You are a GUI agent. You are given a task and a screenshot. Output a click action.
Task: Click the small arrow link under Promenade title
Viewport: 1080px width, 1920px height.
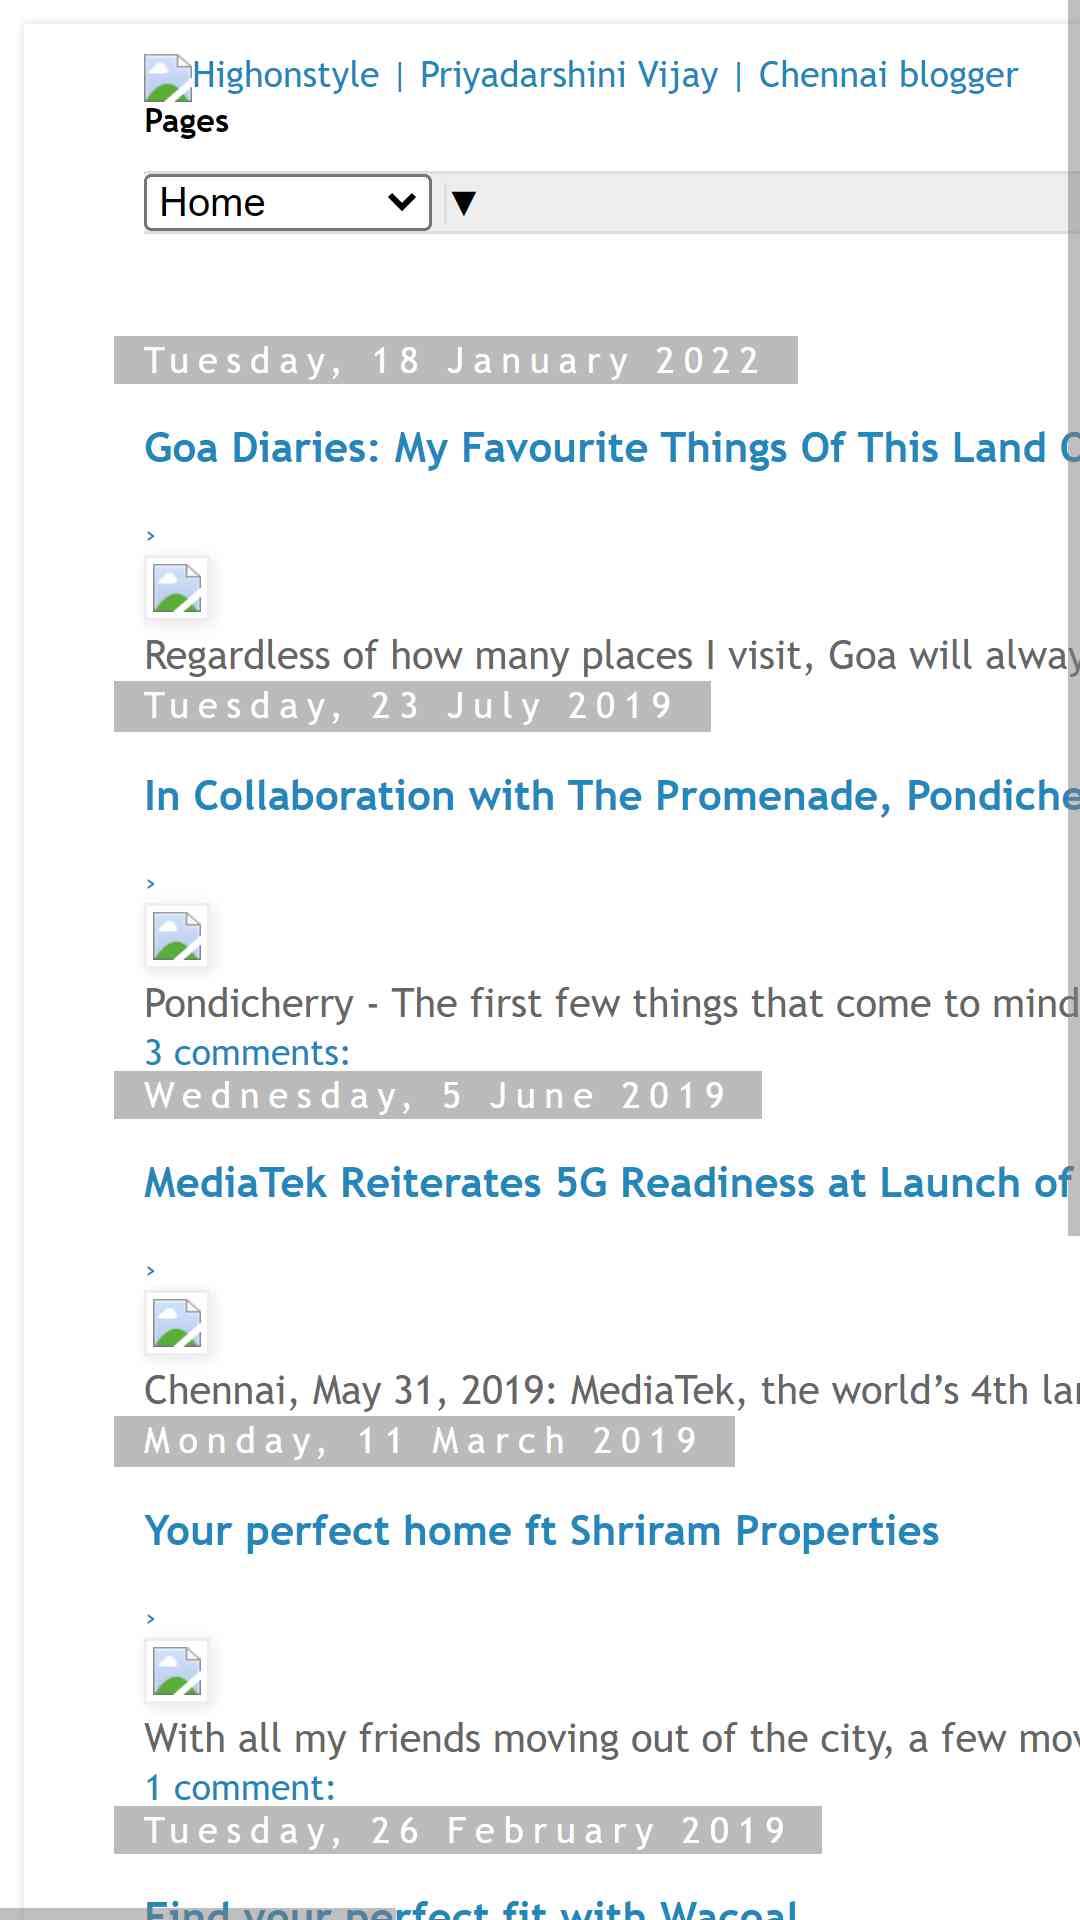pyautogui.click(x=151, y=884)
